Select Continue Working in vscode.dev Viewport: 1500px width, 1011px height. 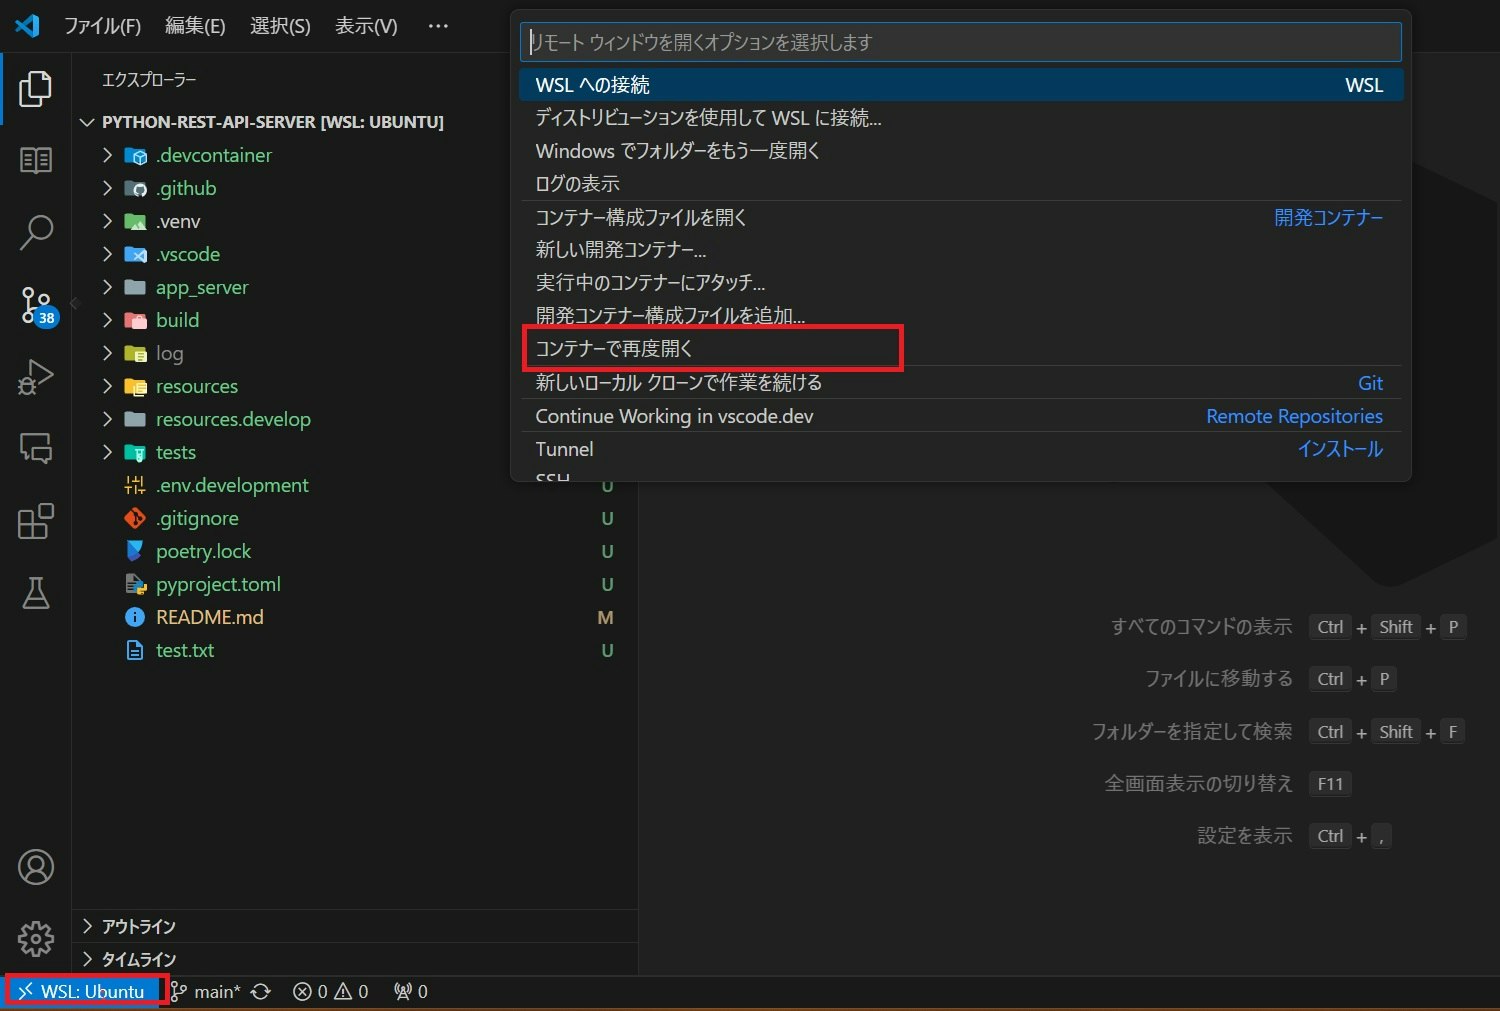[x=961, y=416]
